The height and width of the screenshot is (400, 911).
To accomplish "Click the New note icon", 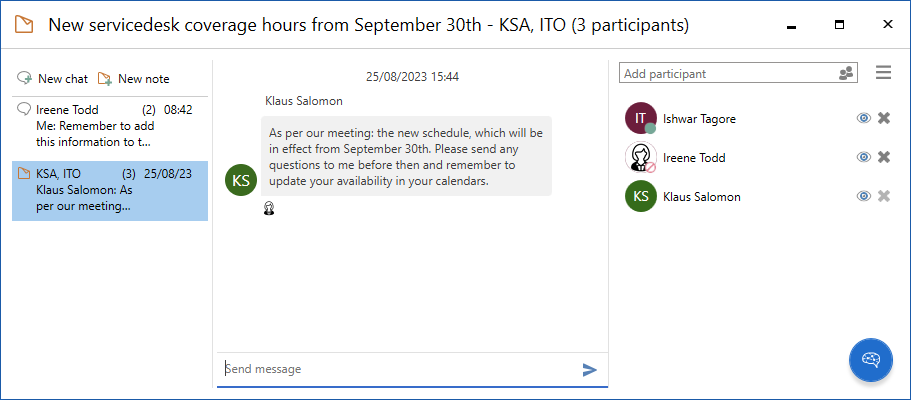I will (105, 78).
